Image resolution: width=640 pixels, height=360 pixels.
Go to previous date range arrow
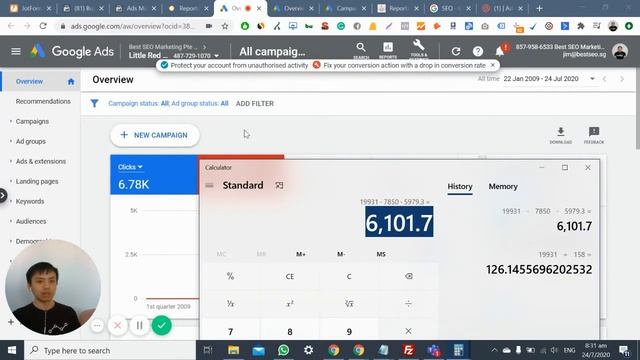pos(604,79)
